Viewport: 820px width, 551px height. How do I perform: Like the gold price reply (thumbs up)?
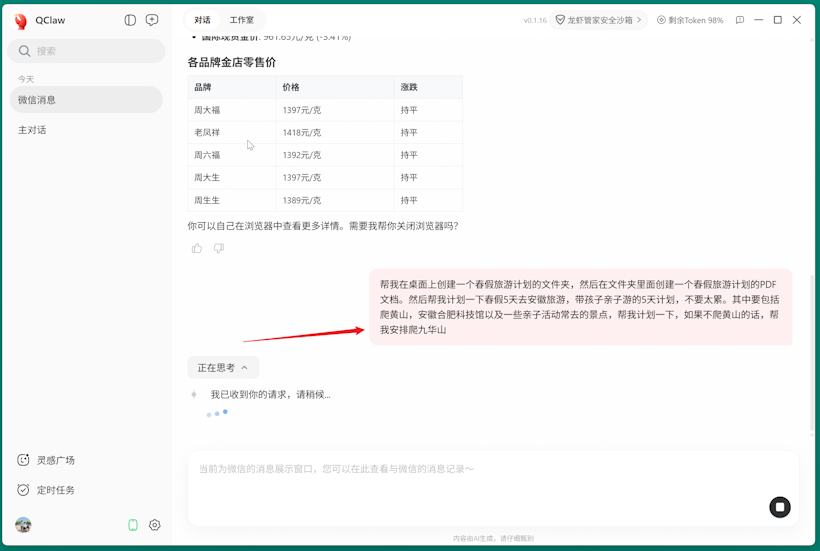197,248
